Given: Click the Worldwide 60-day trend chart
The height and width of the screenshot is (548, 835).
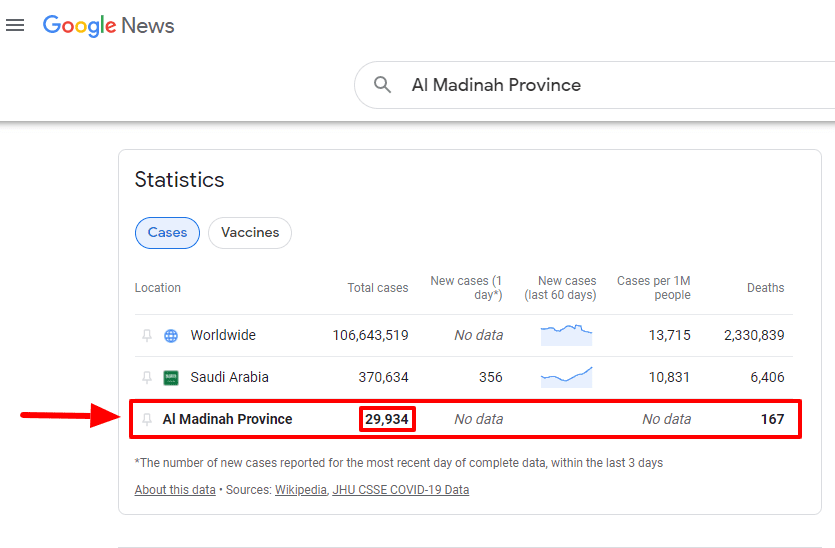Looking at the screenshot, I should pyautogui.click(x=567, y=335).
